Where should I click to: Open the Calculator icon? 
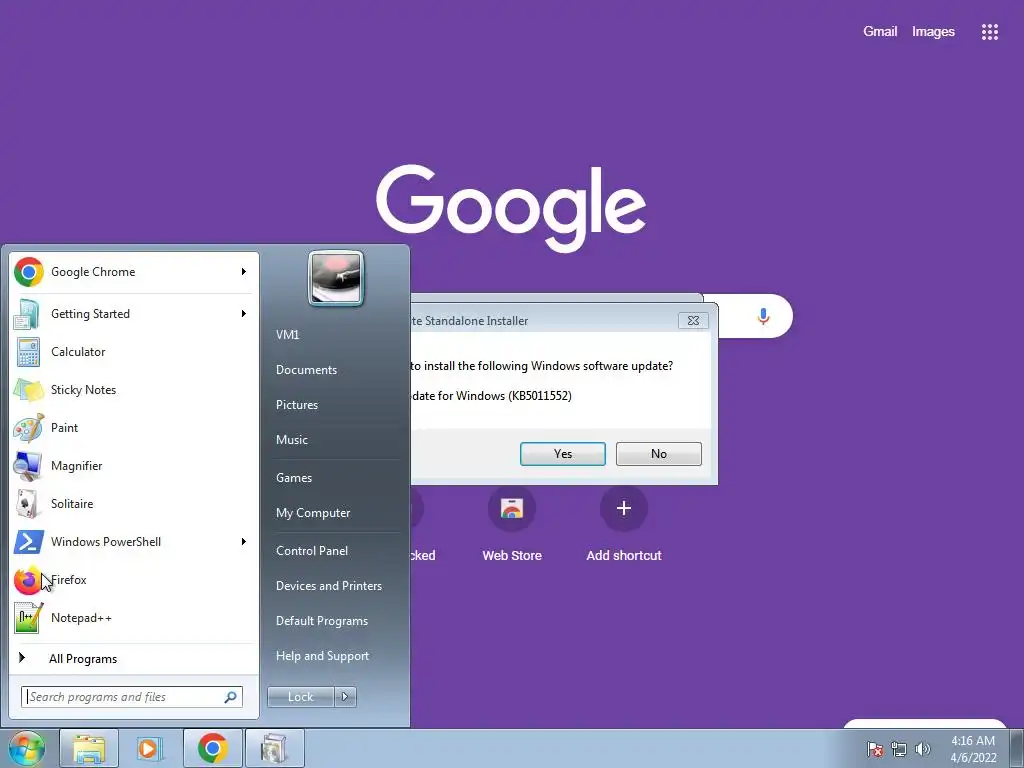29,352
